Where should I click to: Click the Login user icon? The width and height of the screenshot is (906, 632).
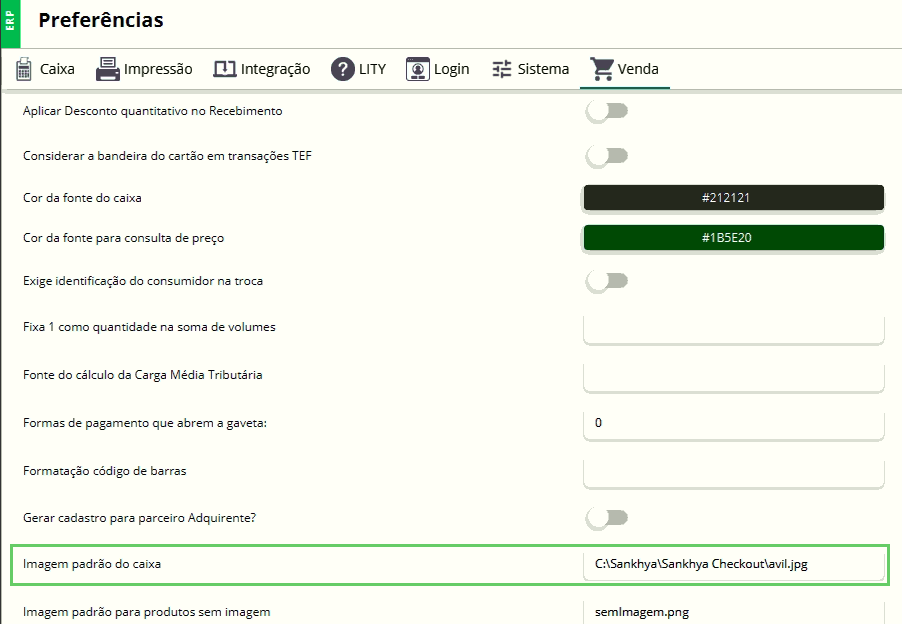(x=418, y=69)
